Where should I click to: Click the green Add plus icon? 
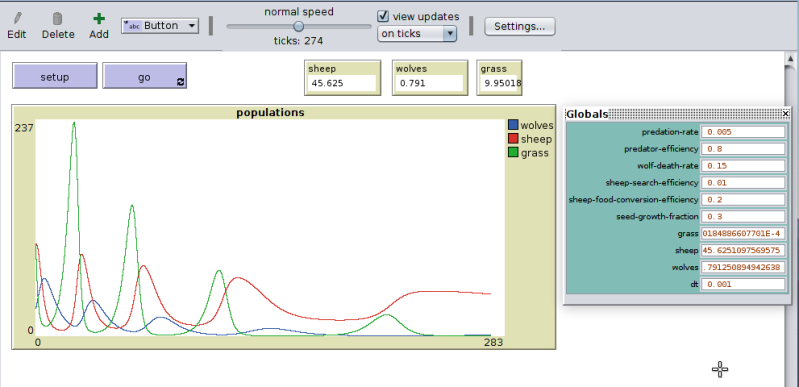pos(99,19)
